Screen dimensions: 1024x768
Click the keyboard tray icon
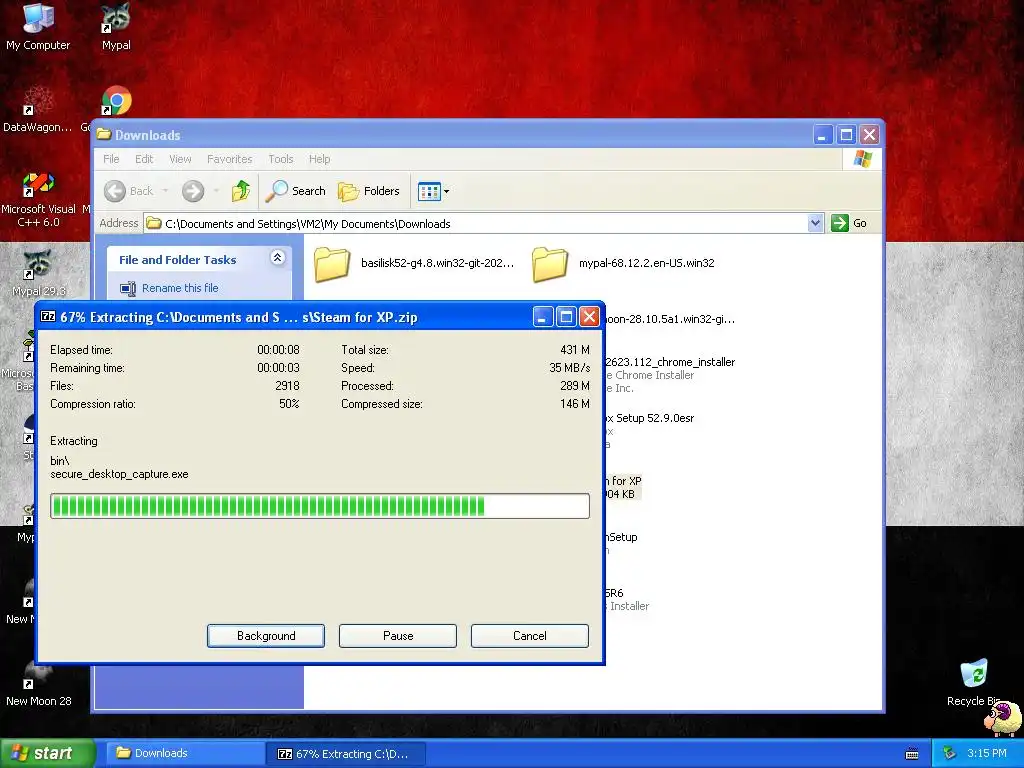point(912,754)
